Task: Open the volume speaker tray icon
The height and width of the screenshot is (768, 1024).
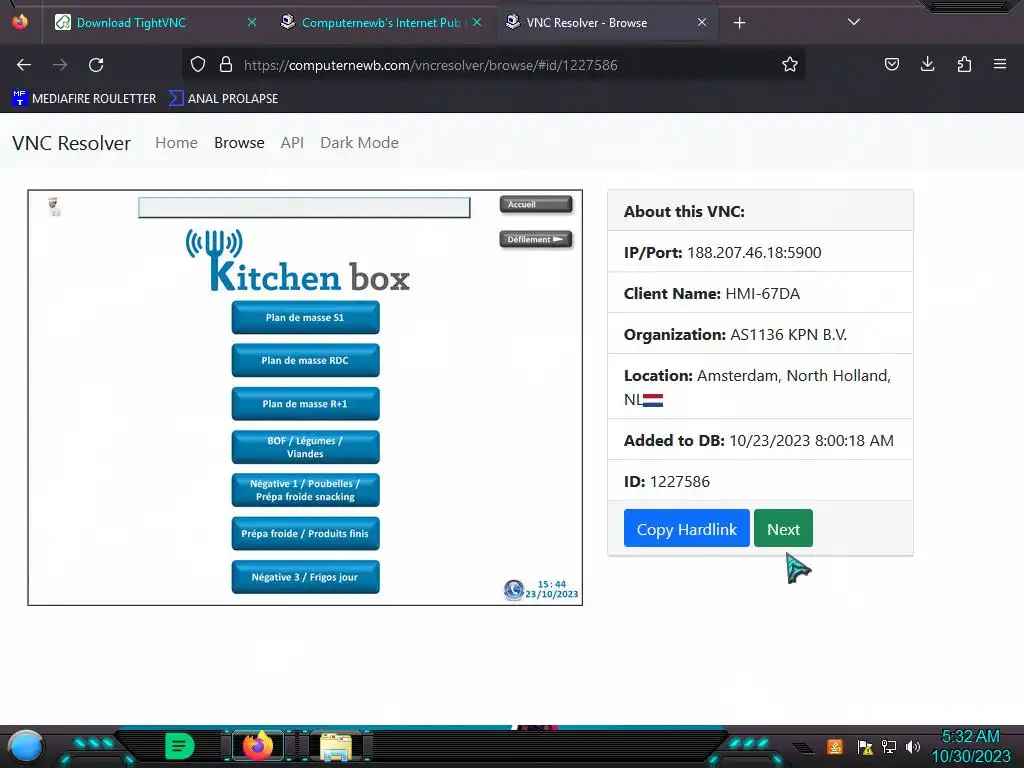Action: point(913,746)
